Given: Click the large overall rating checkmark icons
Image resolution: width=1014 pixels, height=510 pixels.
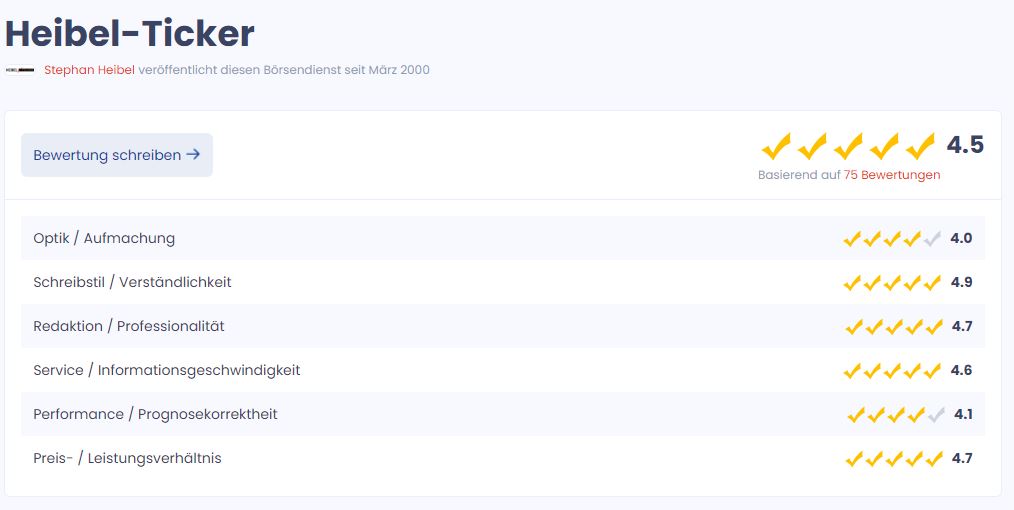Looking at the screenshot, I should click(x=848, y=147).
